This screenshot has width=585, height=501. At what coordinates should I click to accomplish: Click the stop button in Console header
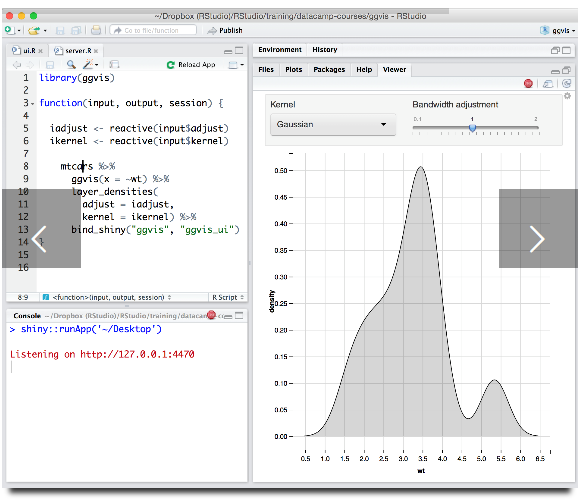(x=212, y=315)
